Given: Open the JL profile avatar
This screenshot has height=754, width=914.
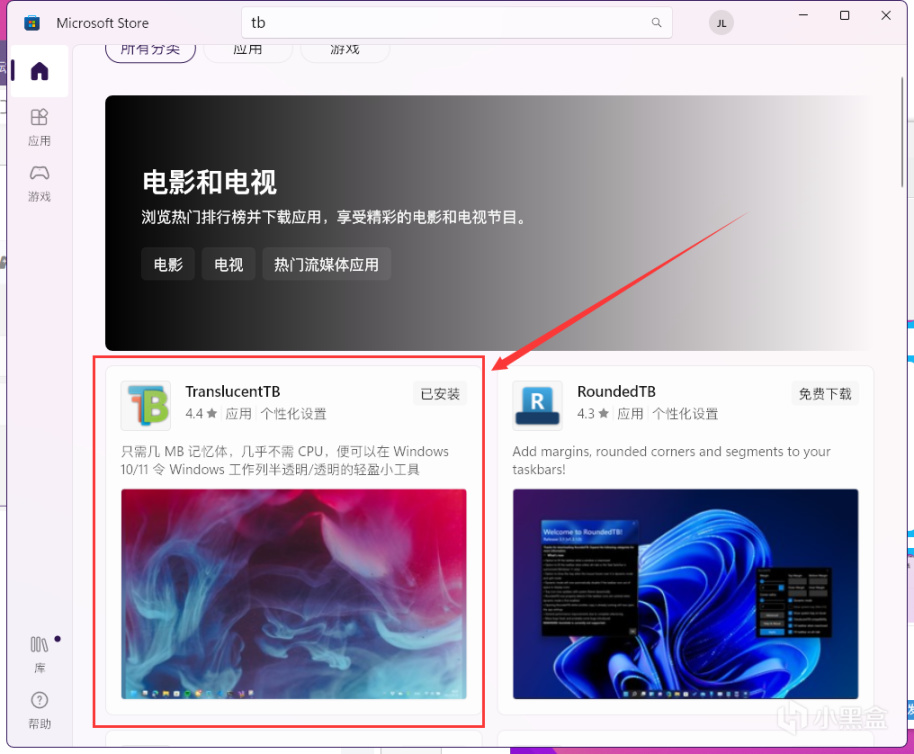Looking at the screenshot, I should click(x=721, y=23).
